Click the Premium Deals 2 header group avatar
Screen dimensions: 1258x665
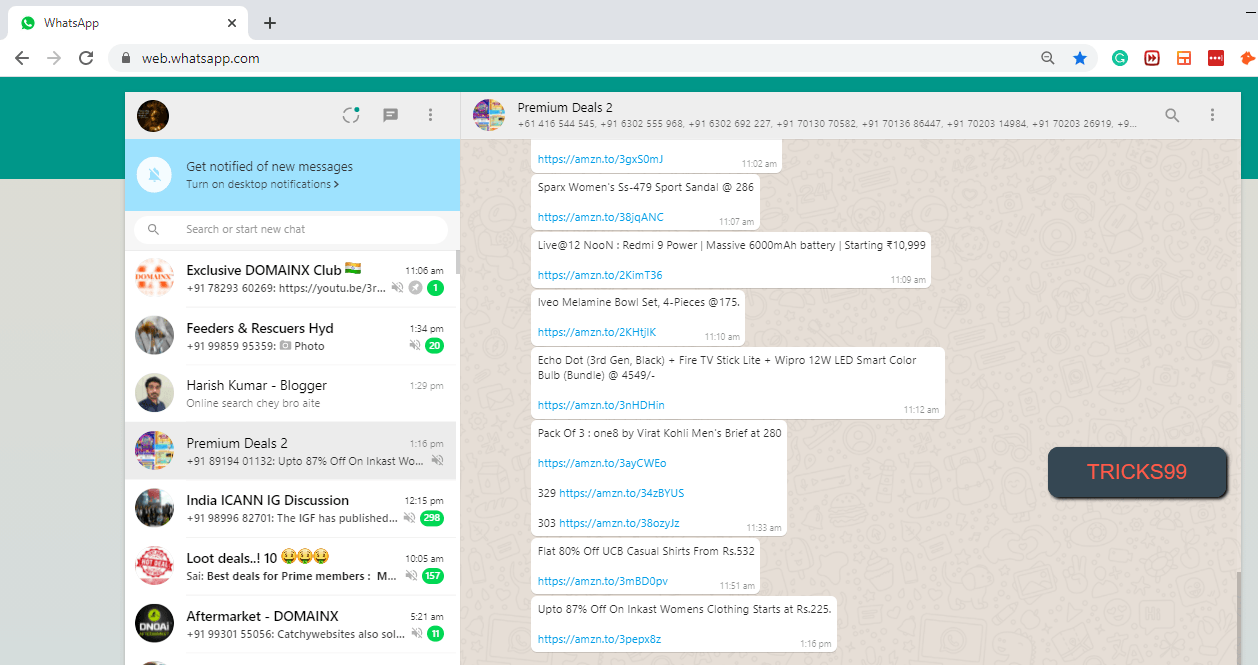(x=489, y=115)
